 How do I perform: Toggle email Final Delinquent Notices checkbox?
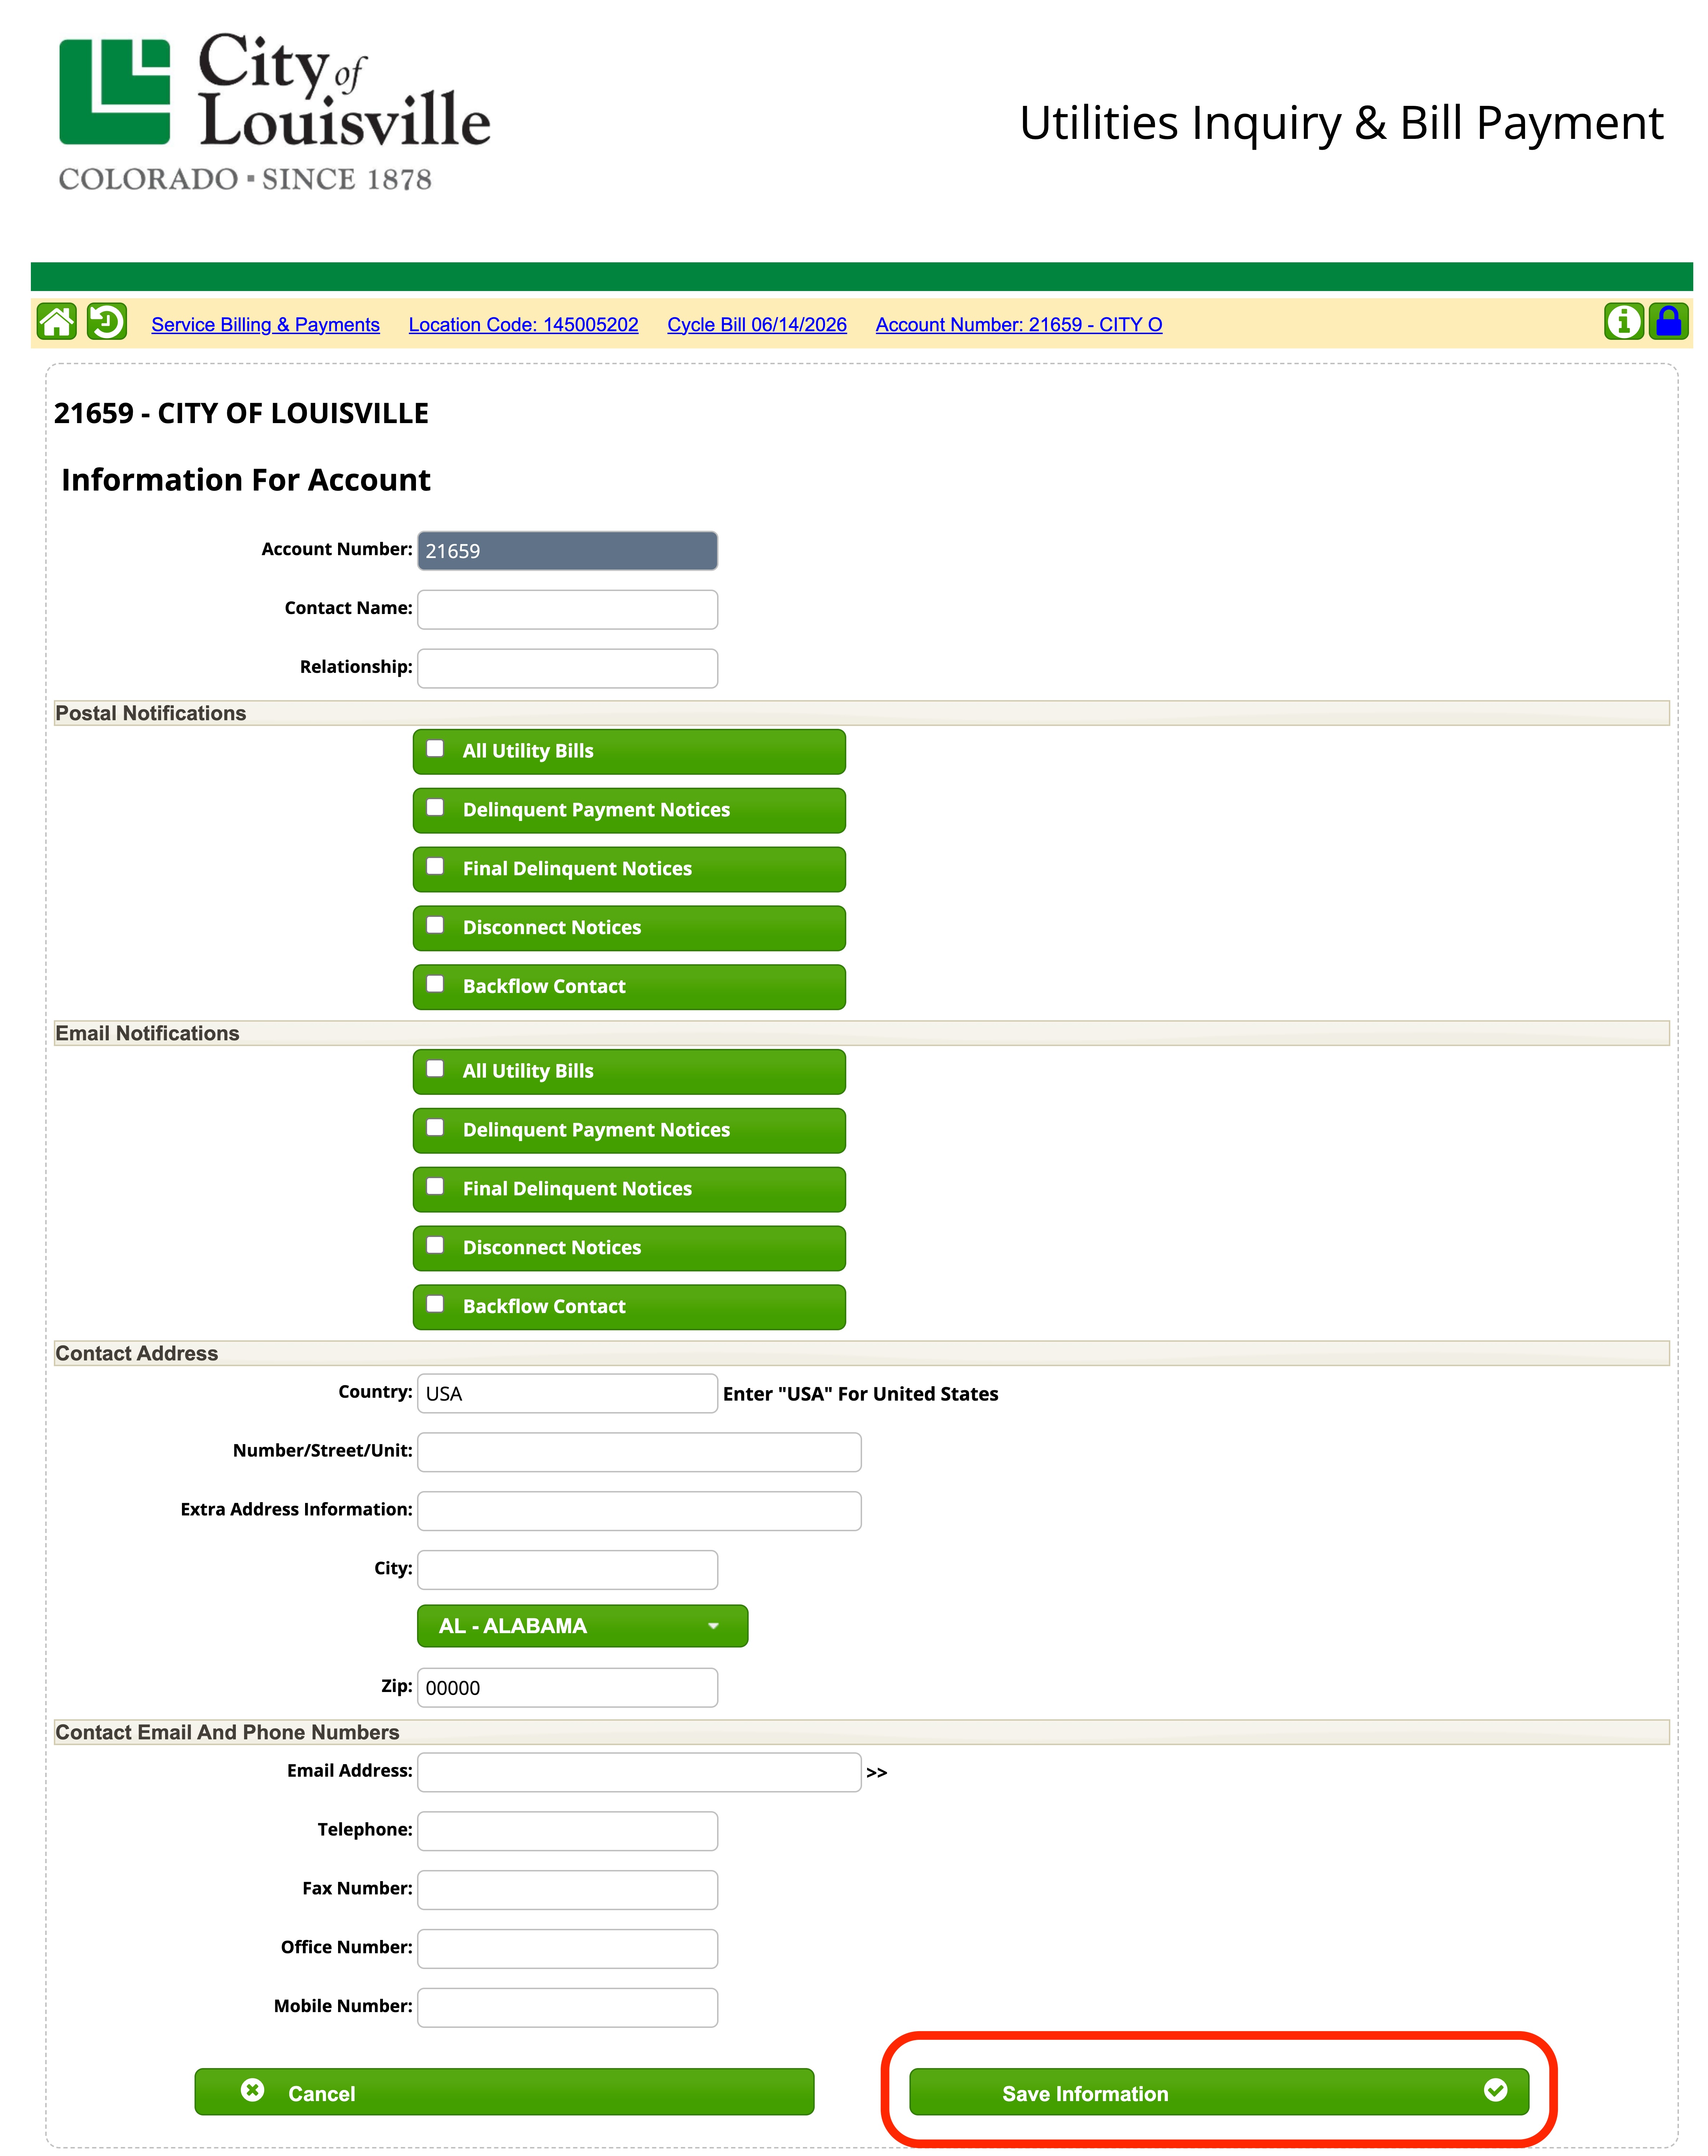(435, 1187)
